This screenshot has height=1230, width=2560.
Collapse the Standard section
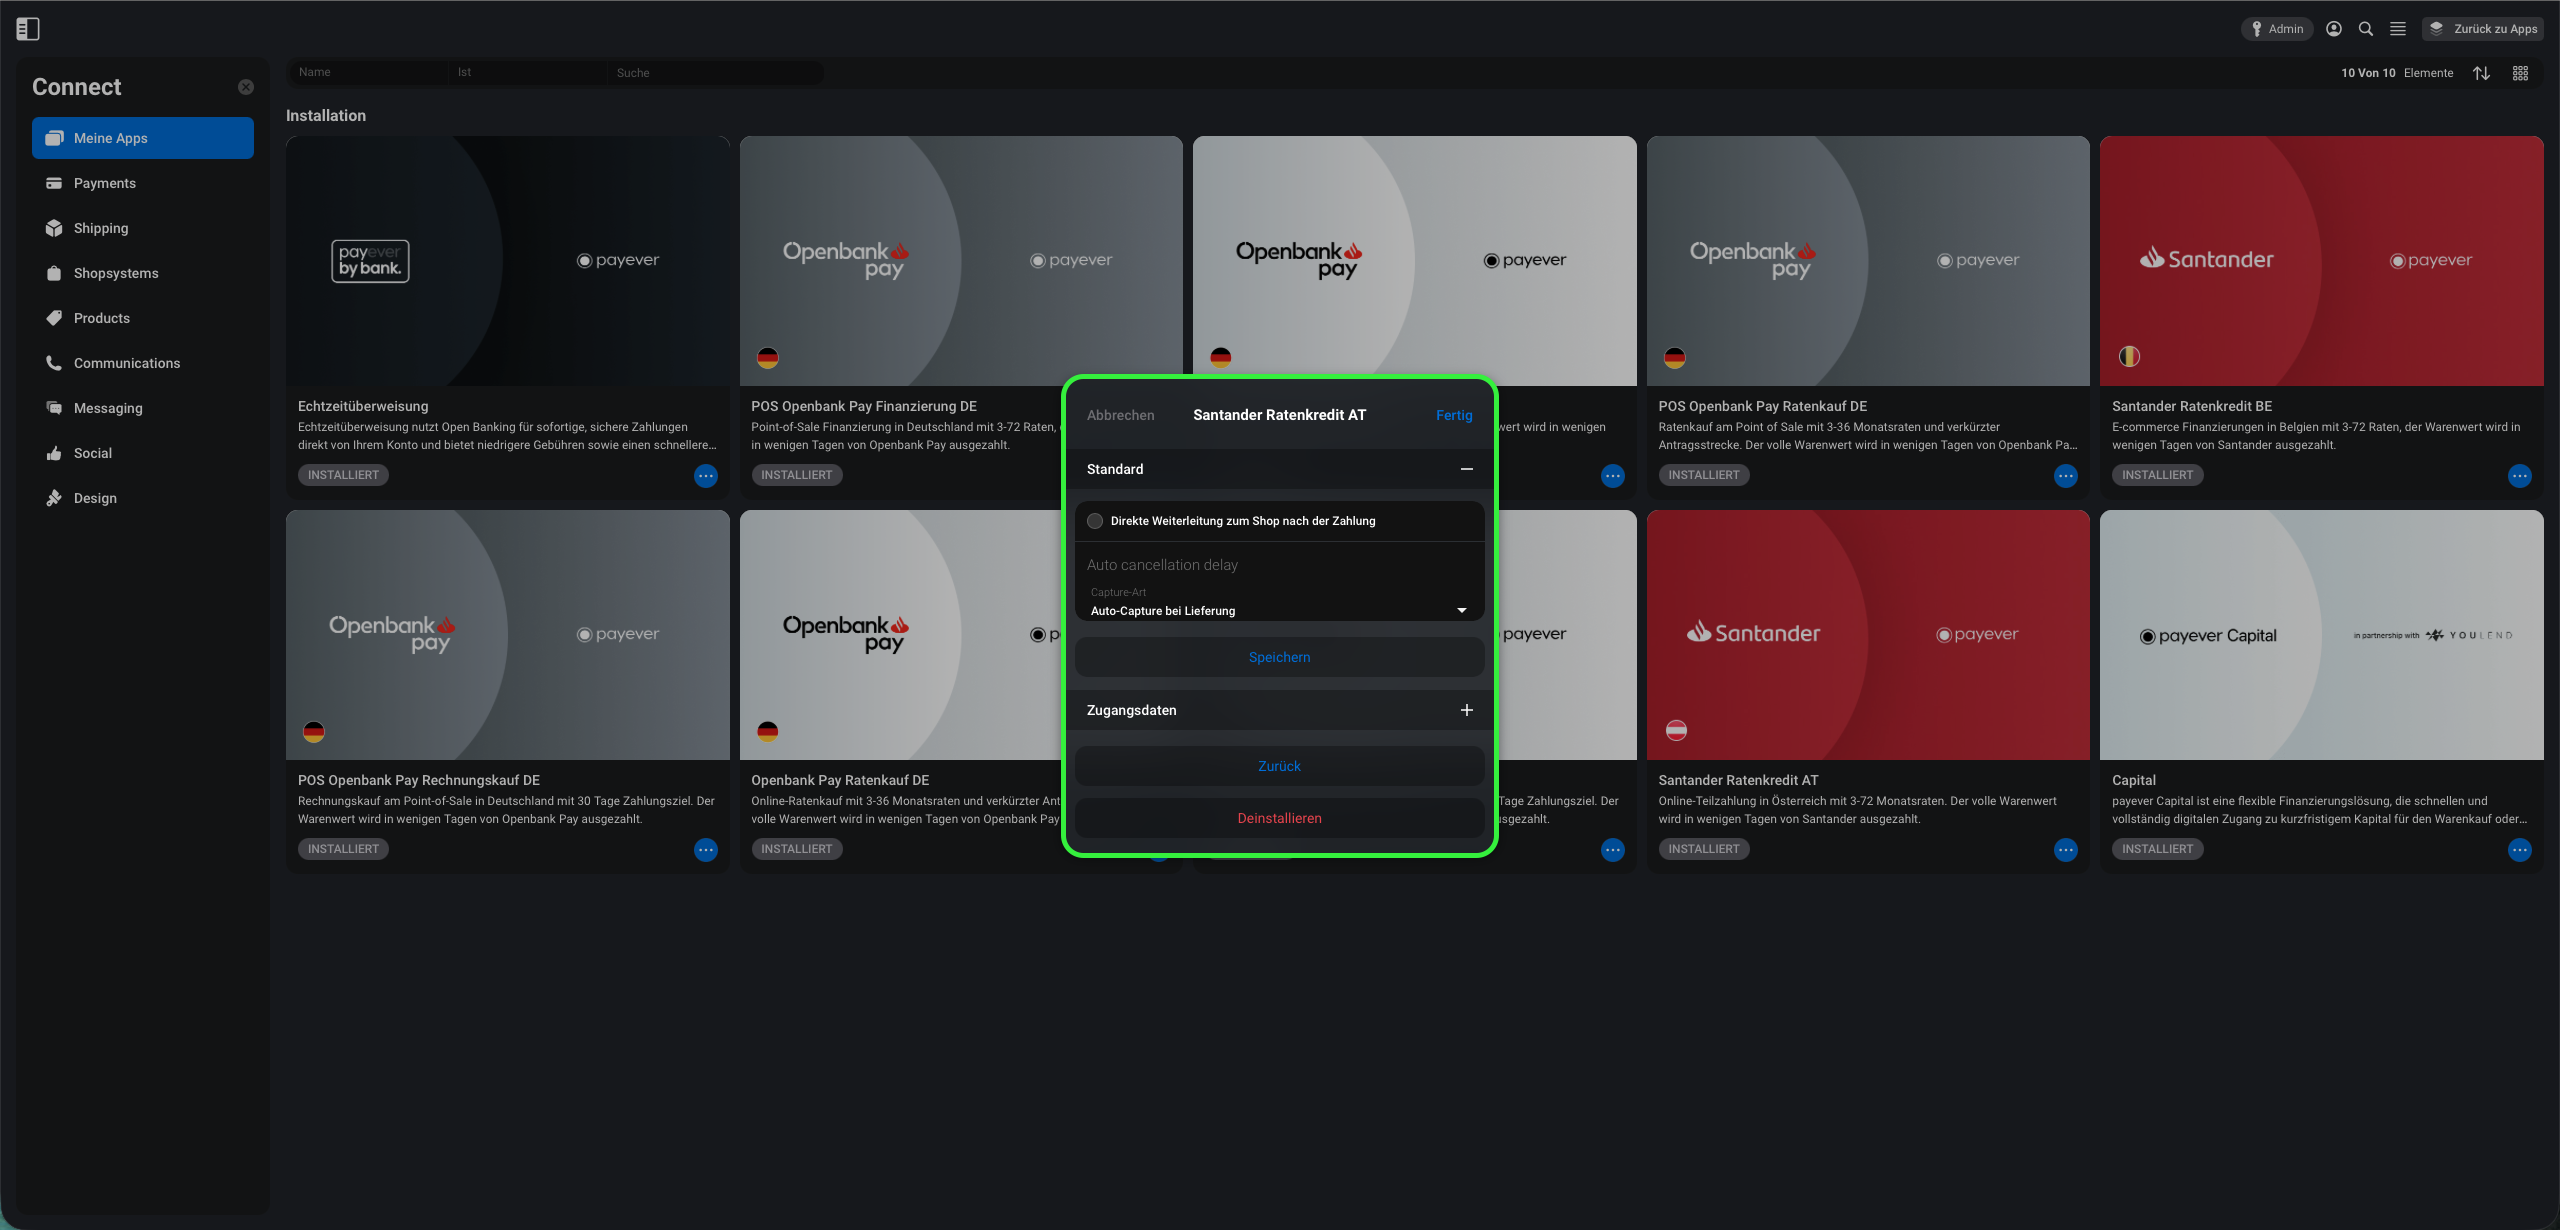coord(1467,469)
